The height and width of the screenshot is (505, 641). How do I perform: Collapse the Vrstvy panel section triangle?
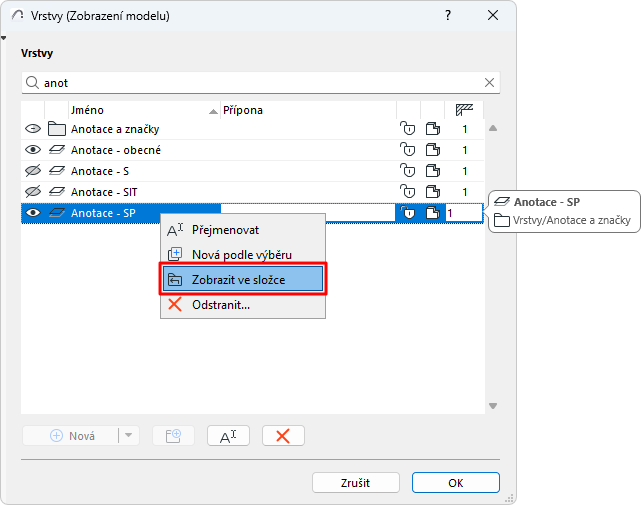[x=5, y=39]
